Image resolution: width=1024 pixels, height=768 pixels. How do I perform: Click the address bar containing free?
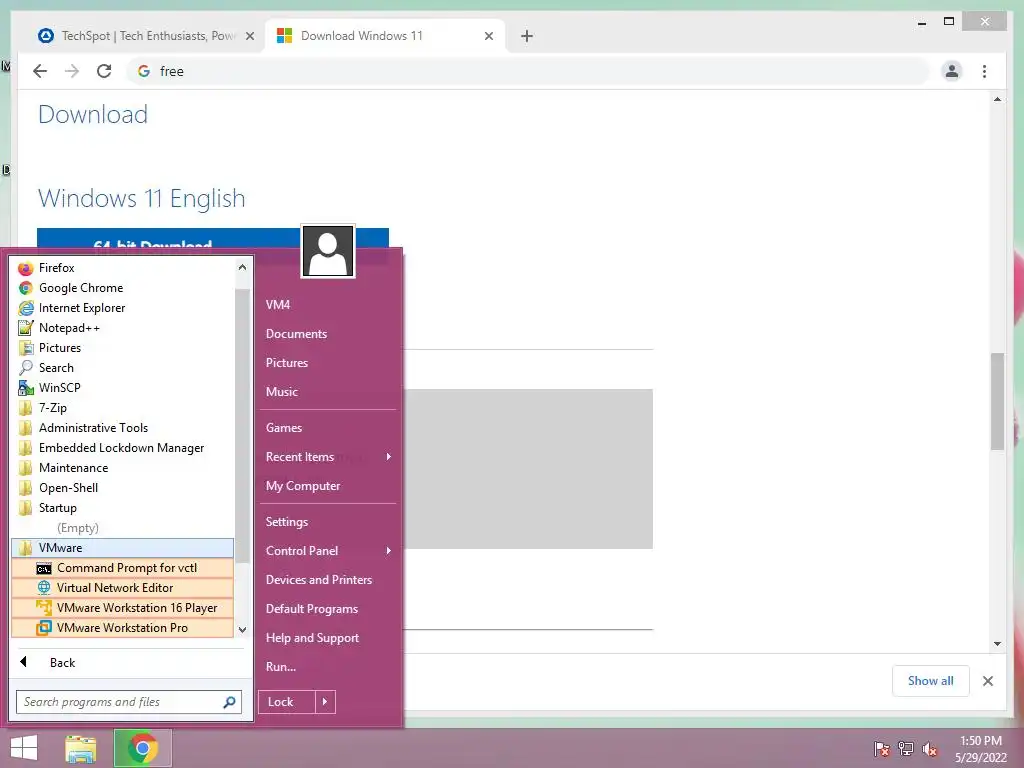click(528, 71)
